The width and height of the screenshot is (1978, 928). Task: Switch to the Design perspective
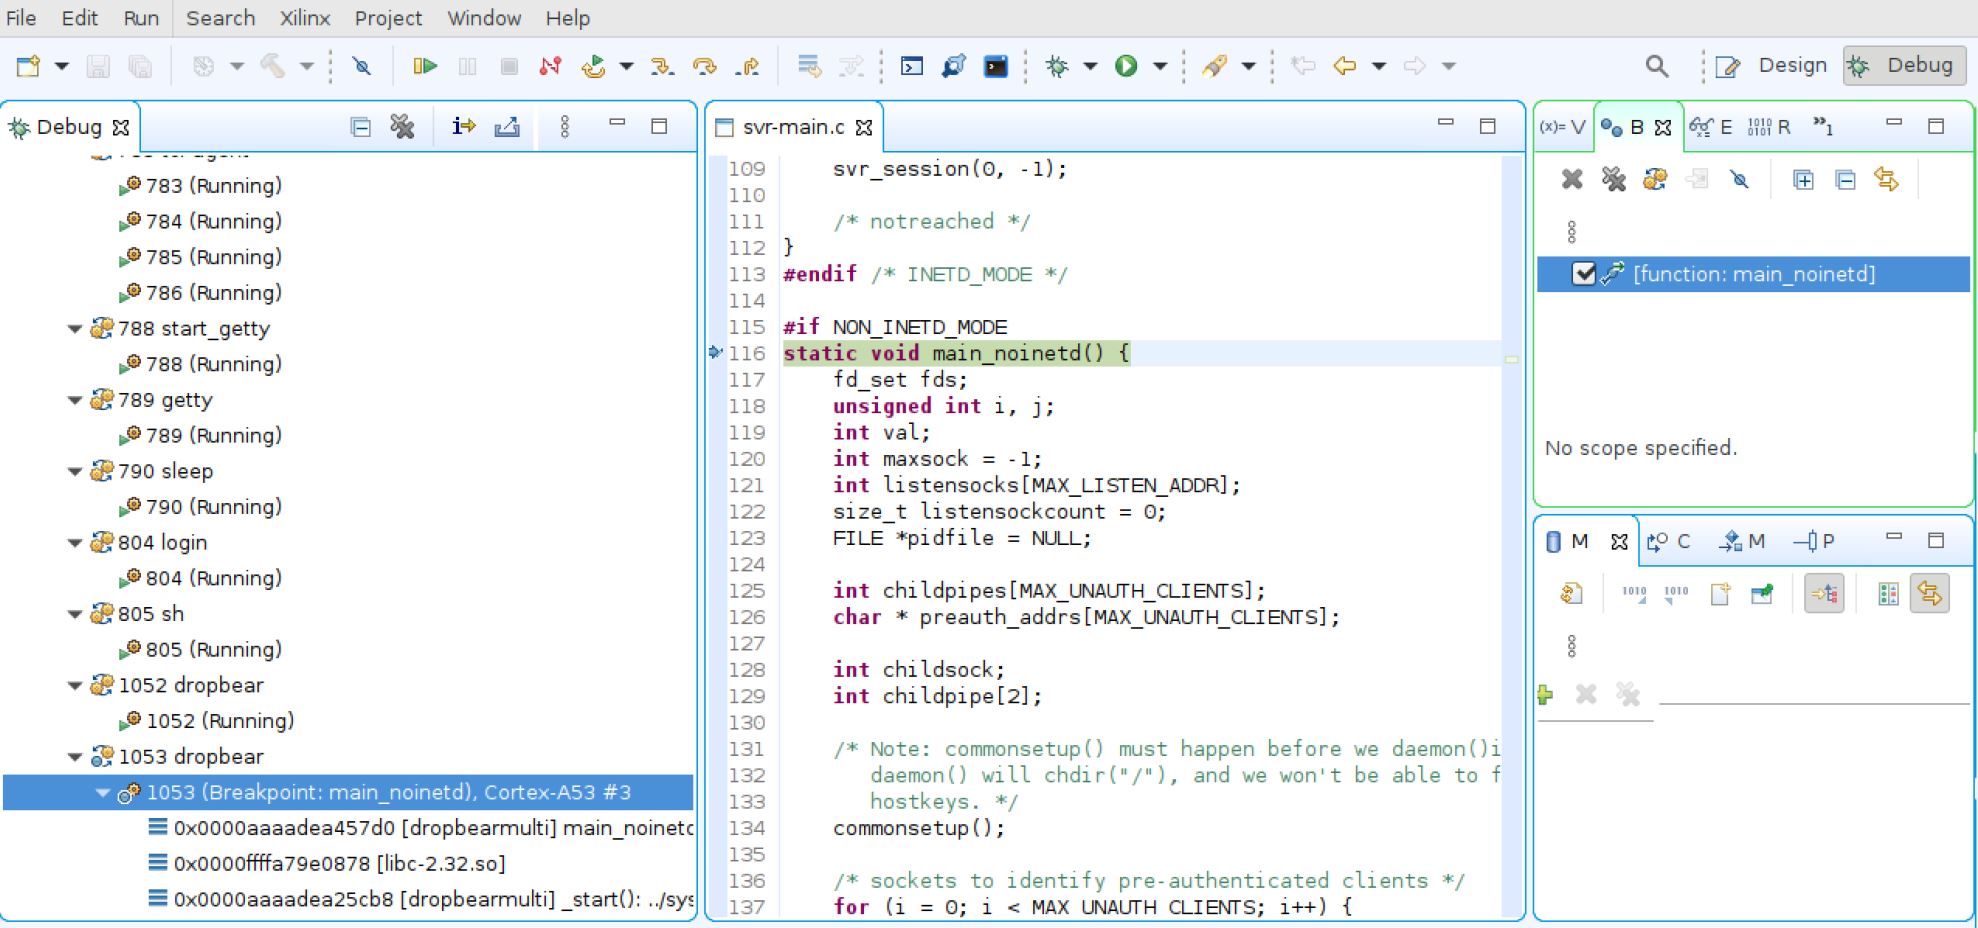[1772, 66]
